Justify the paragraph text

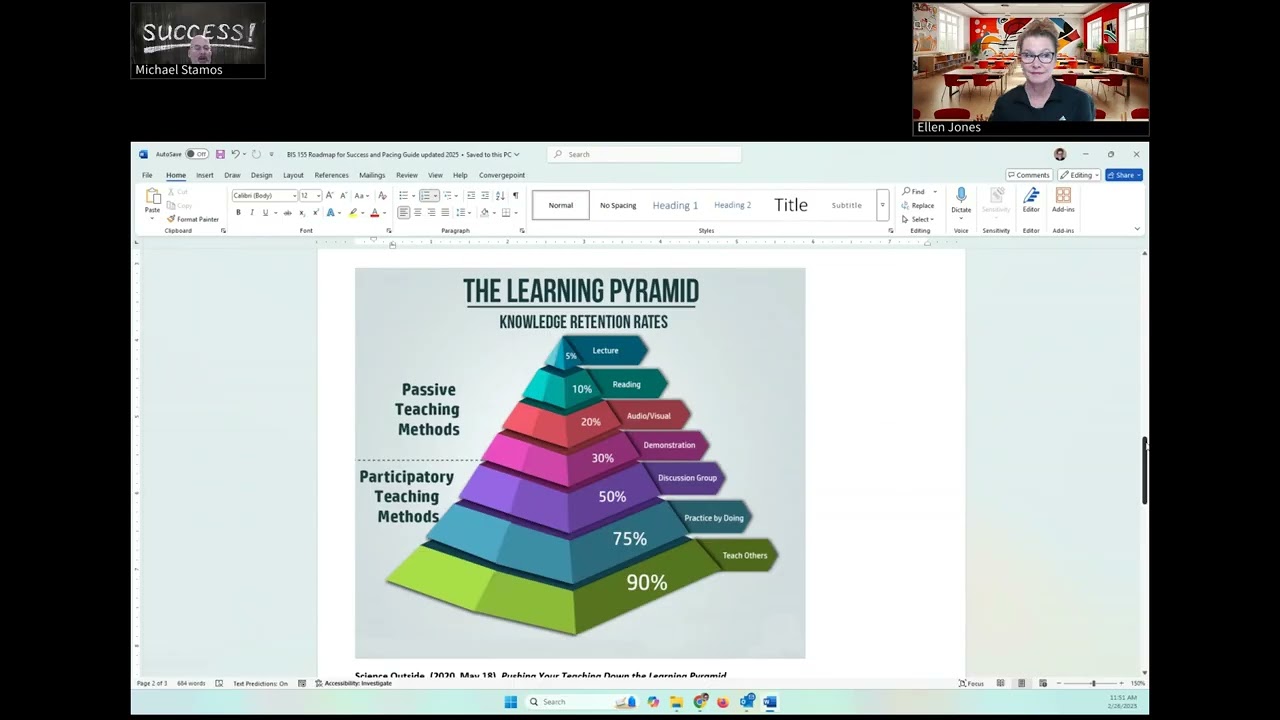pos(445,213)
